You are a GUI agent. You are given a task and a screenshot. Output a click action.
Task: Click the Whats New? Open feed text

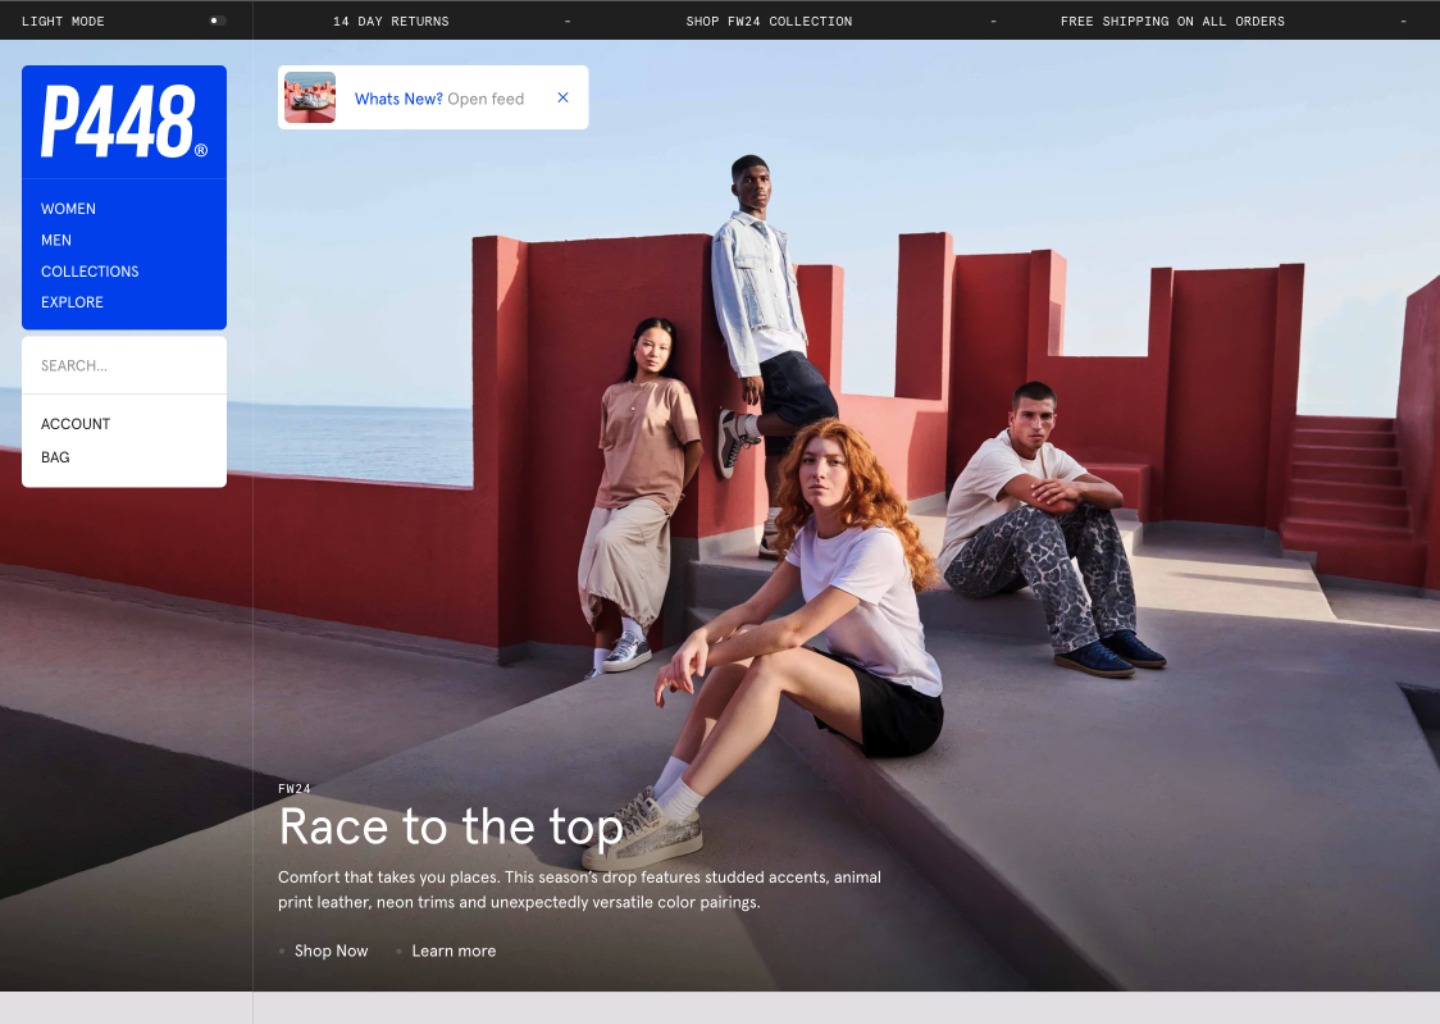[x=439, y=99]
